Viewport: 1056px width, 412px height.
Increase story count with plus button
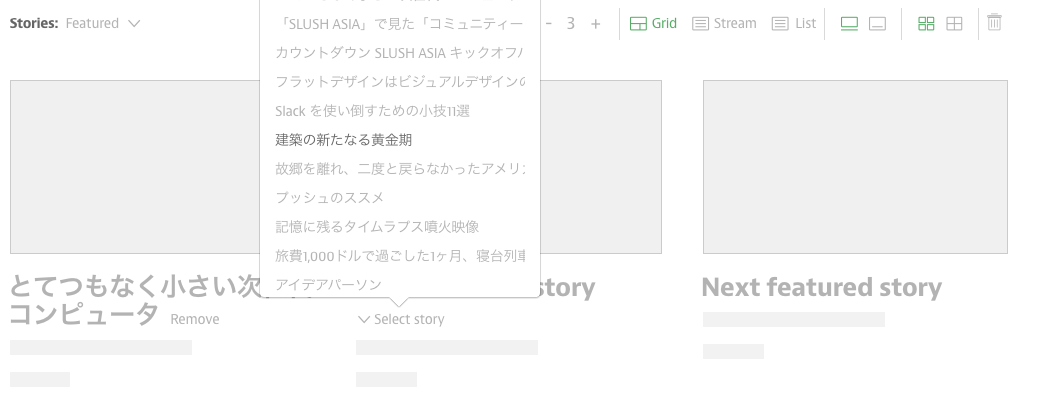tap(595, 24)
